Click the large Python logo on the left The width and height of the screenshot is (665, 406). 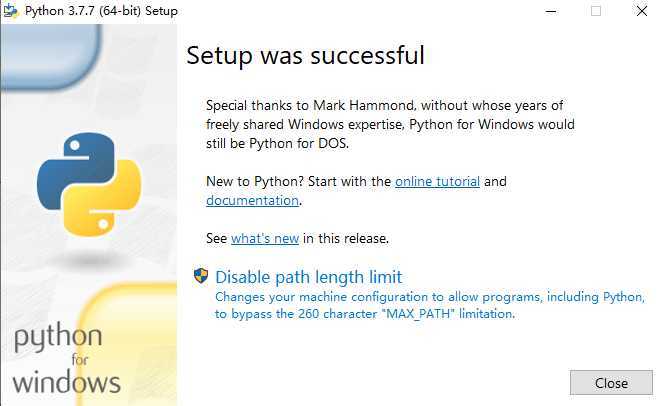click(x=89, y=182)
